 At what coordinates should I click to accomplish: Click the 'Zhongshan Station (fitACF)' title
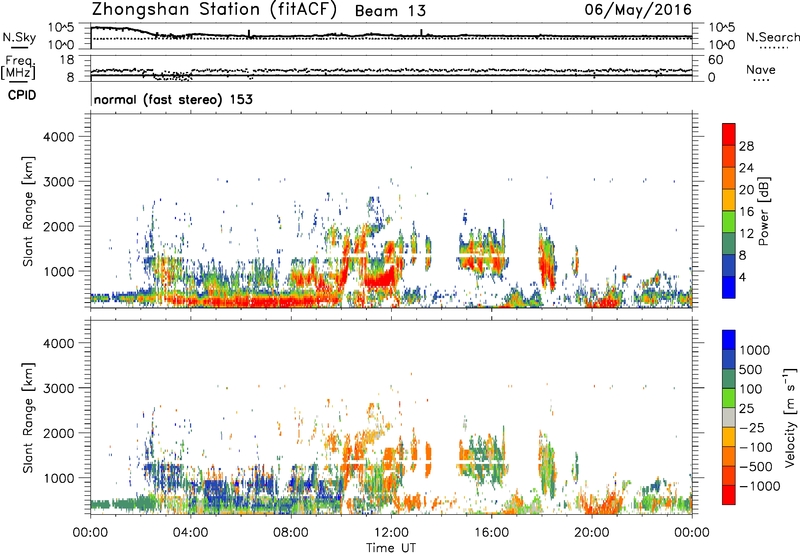[x=214, y=10]
